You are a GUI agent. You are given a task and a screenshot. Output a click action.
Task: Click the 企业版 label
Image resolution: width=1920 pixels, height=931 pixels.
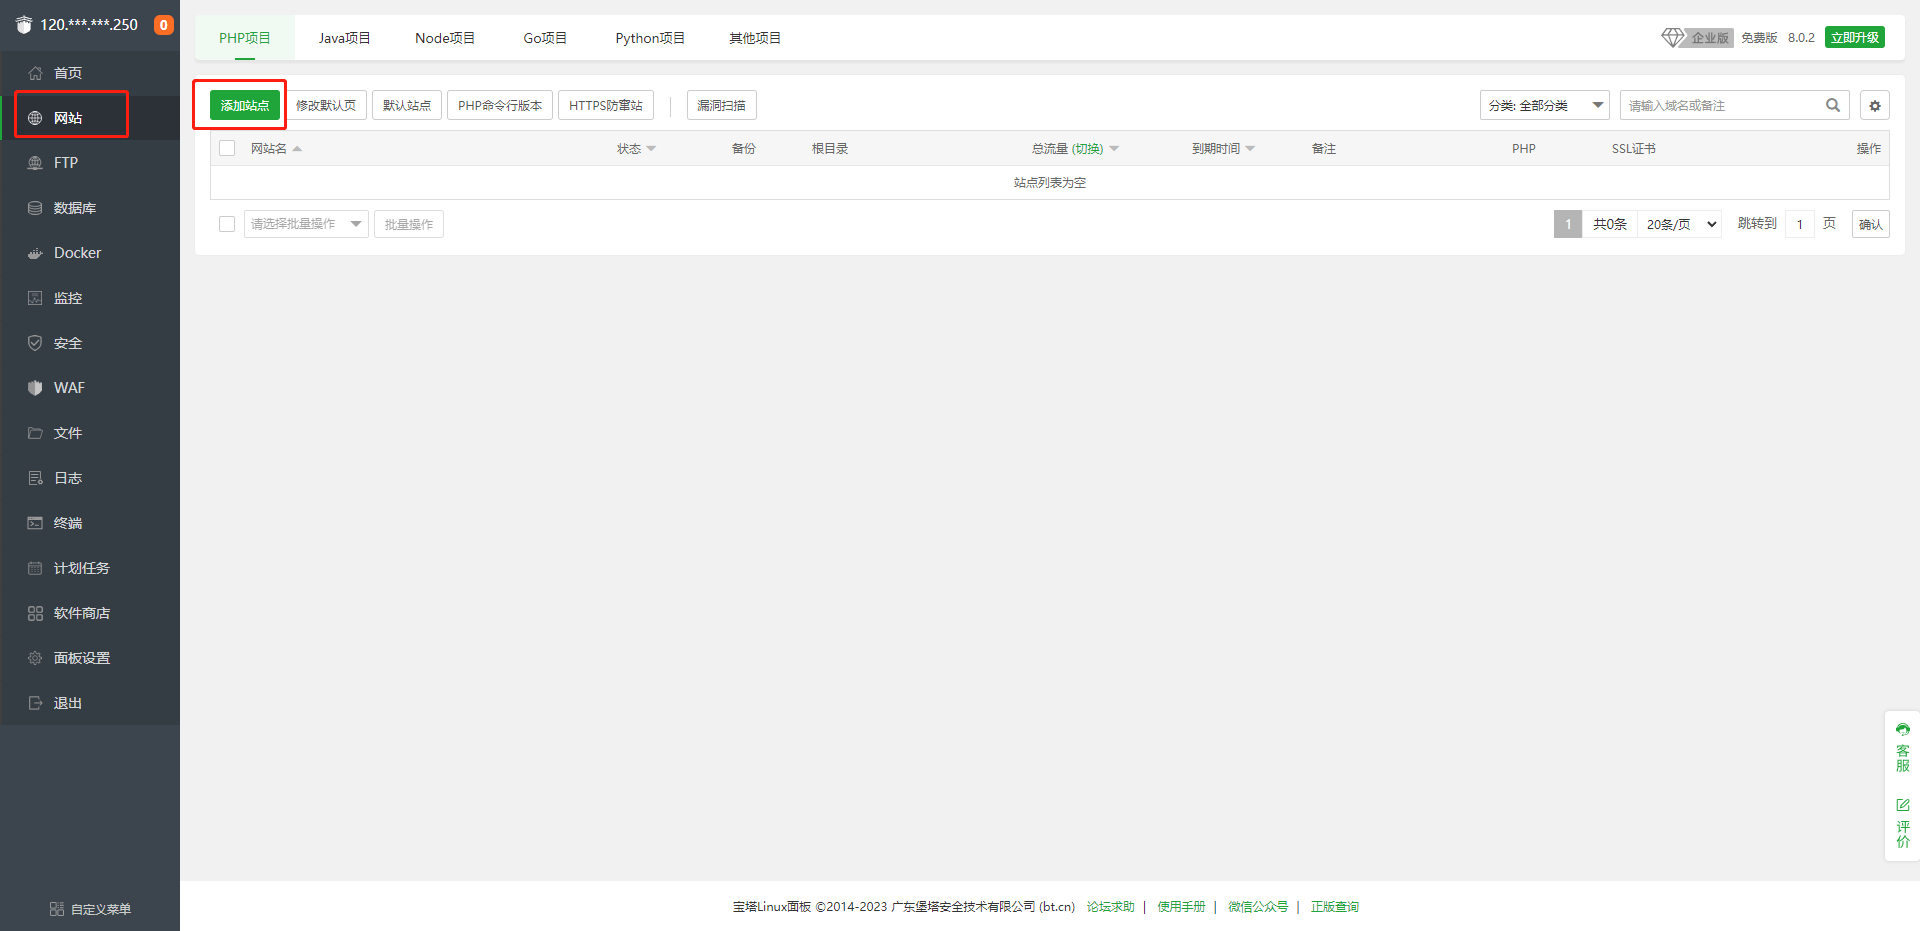1710,37
